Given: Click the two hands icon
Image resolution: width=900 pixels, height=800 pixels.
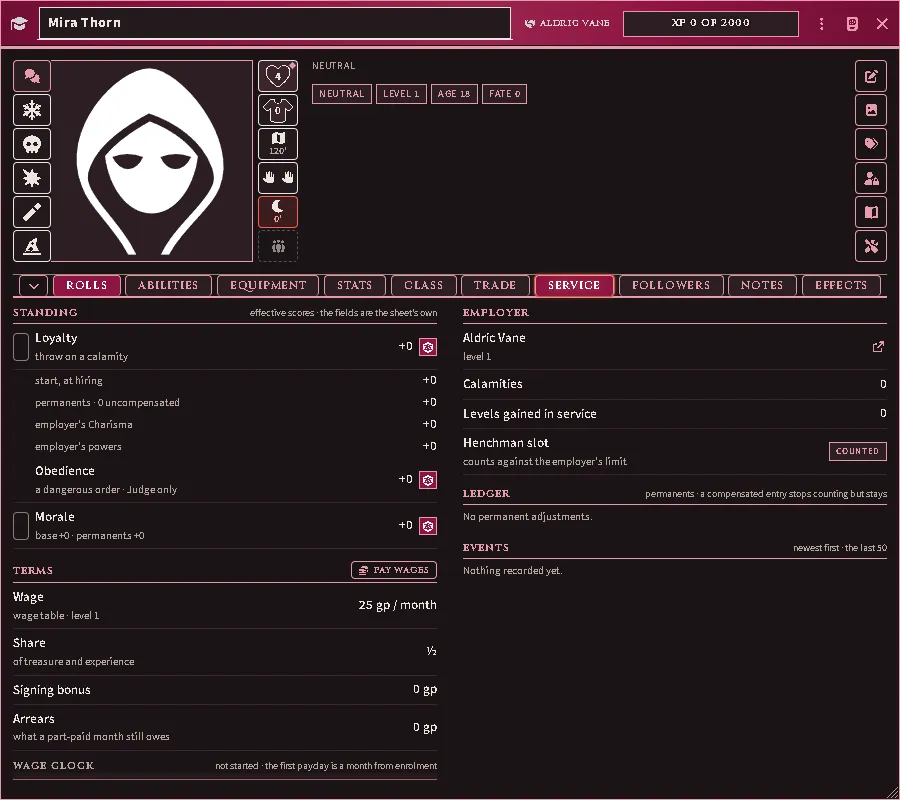Looking at the screenshot, I should (x=278, y=178).
